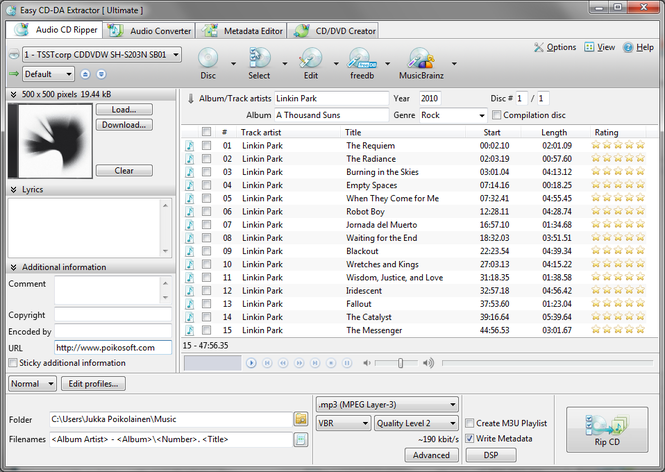Collapse the Additional information section
This screenshot has height=472, width=665.
(x=13, y=267)
